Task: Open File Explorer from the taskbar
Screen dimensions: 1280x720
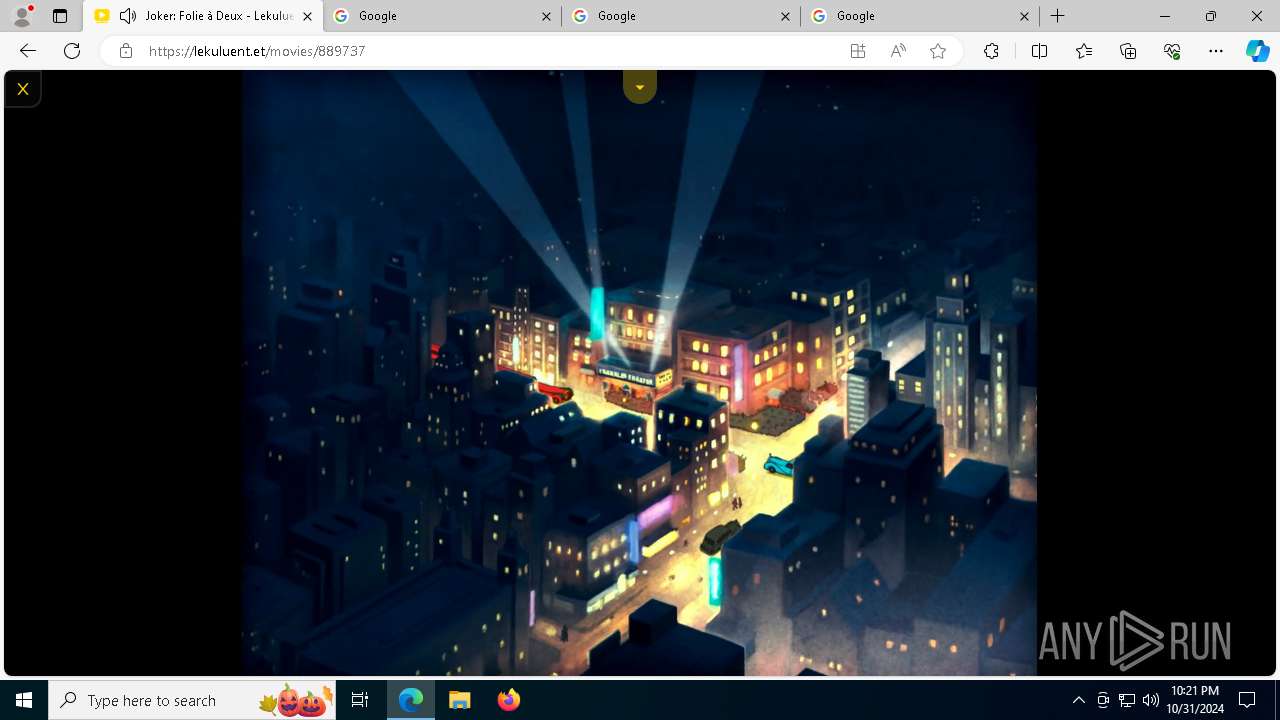Action: pyautogui.click(x=459, y=700)
